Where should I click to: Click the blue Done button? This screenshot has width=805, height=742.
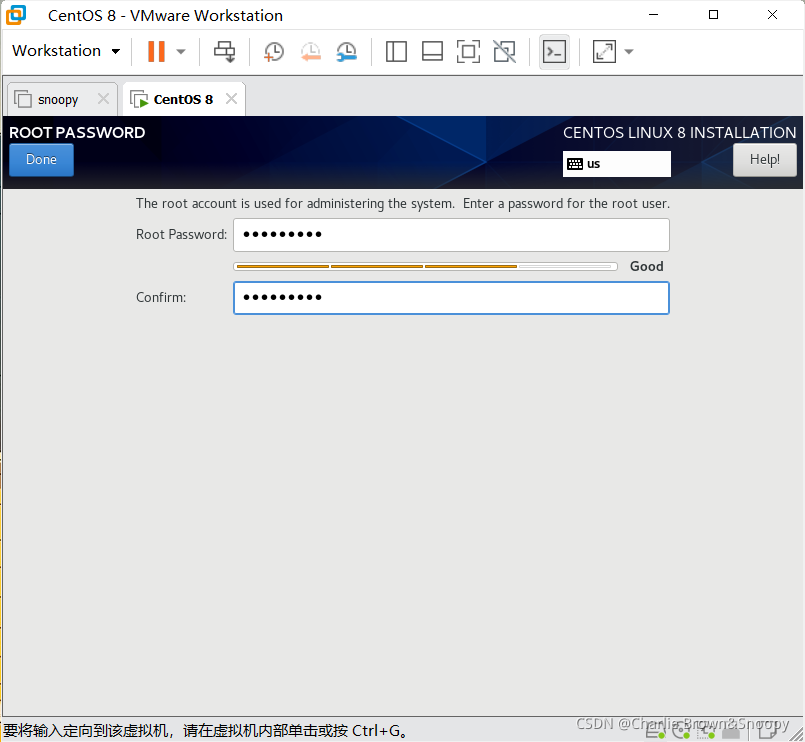[42, 160]
